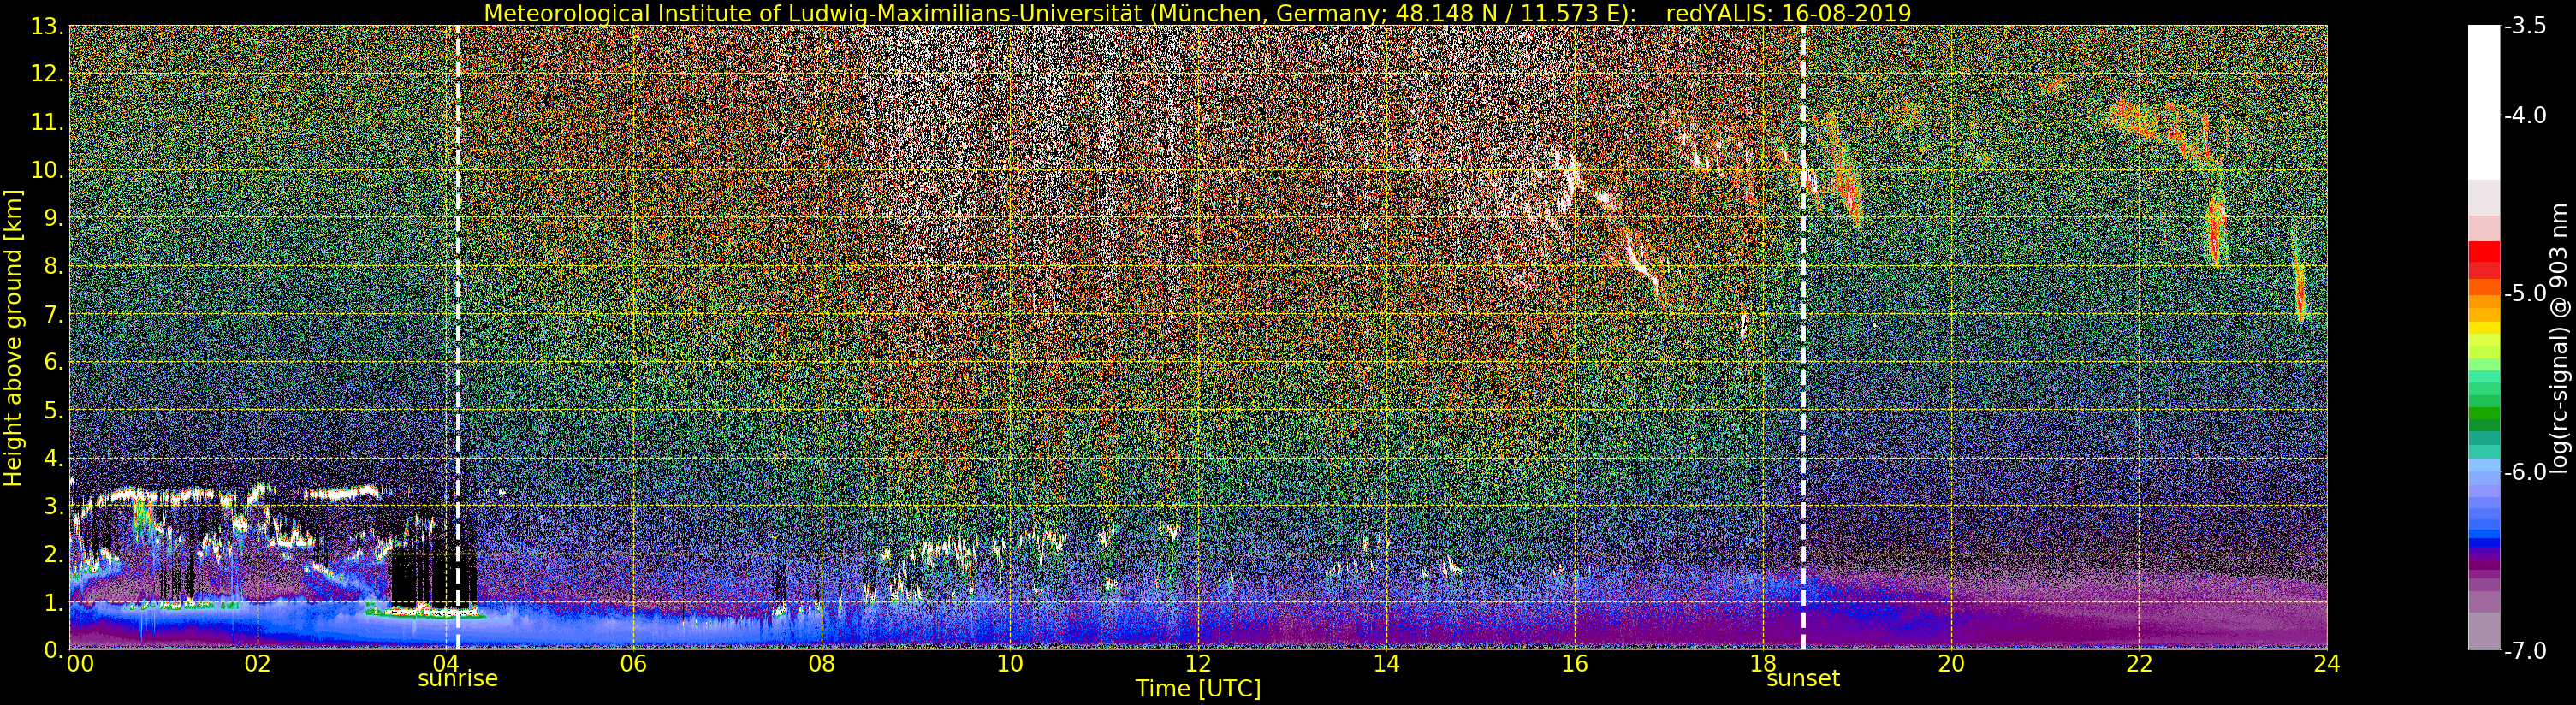Image resolution: width=2576 pixels, height=705 pixels.
Task: Click the '2.' height tick label
Action: pyautogui.click(x=53, y=555)
